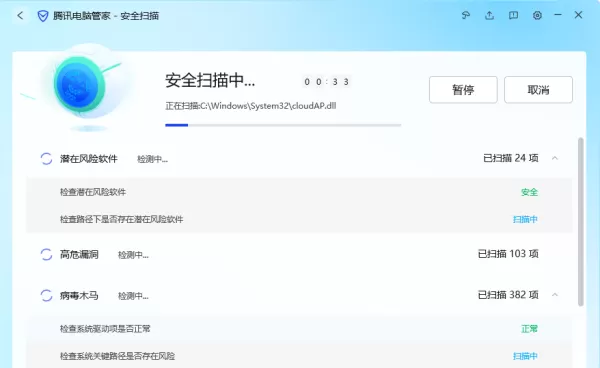The height and width of the screenshot is (368, 600).
Task: Open the feedback message icon
Action: (513, 15)
